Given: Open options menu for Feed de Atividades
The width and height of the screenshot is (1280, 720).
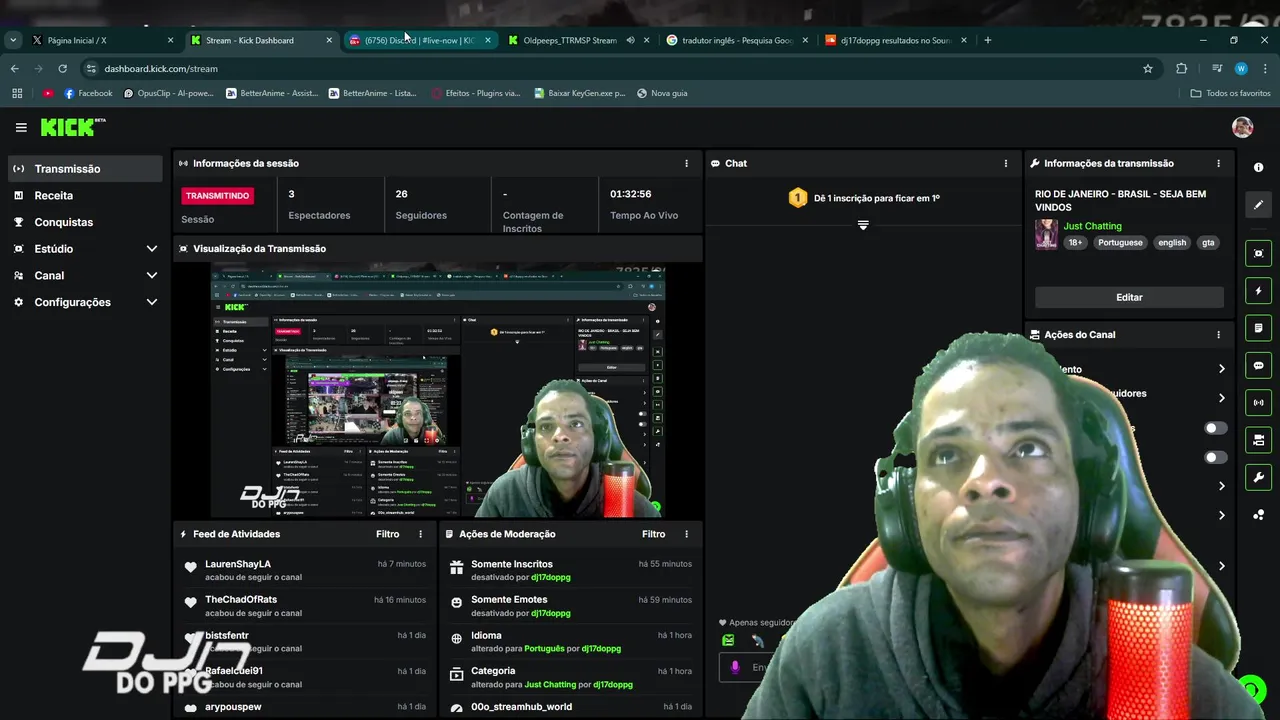Looking at the screenshot, I should tap(420, 534).
